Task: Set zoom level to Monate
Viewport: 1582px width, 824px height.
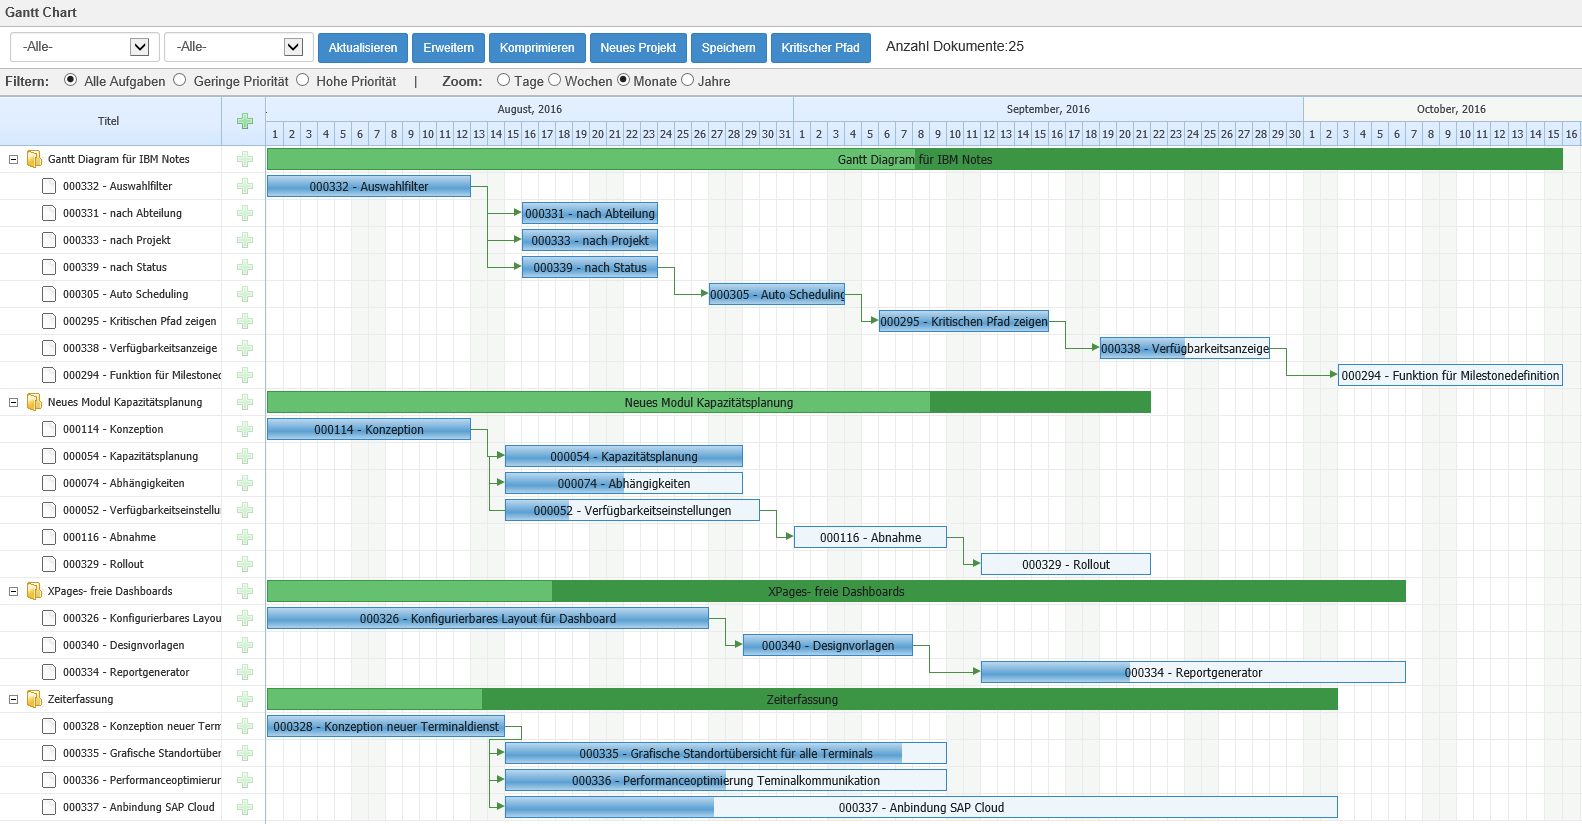Action: click(624, 80)
